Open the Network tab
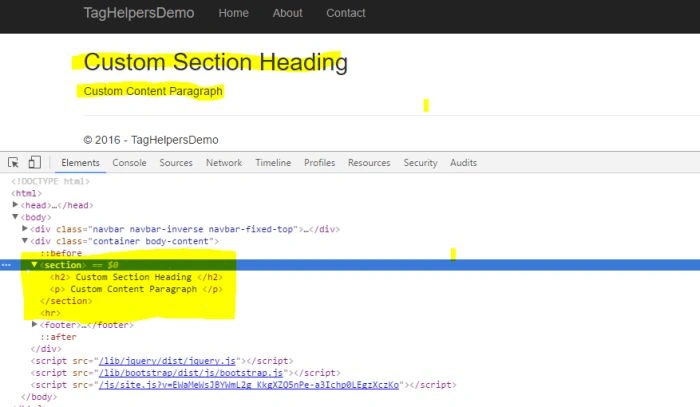 [224, 162]
